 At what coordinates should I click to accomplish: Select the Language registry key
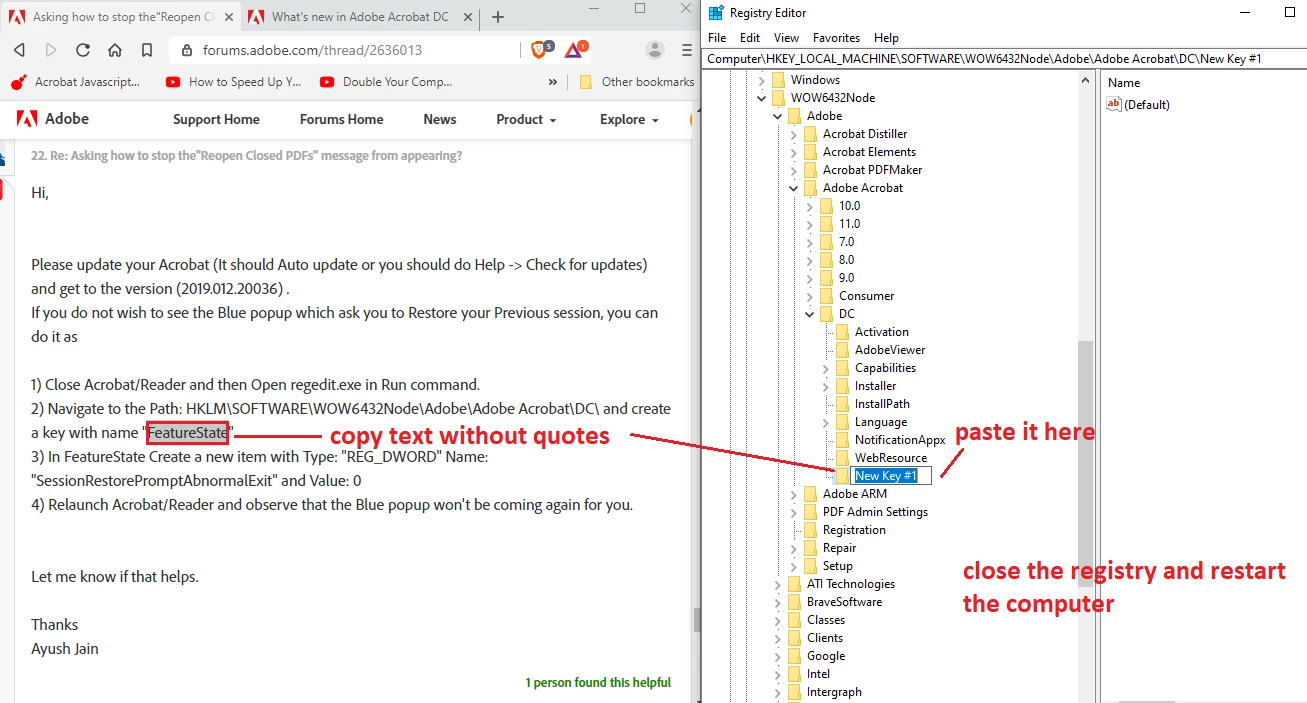pyautogui.click(x=881, y=422)
